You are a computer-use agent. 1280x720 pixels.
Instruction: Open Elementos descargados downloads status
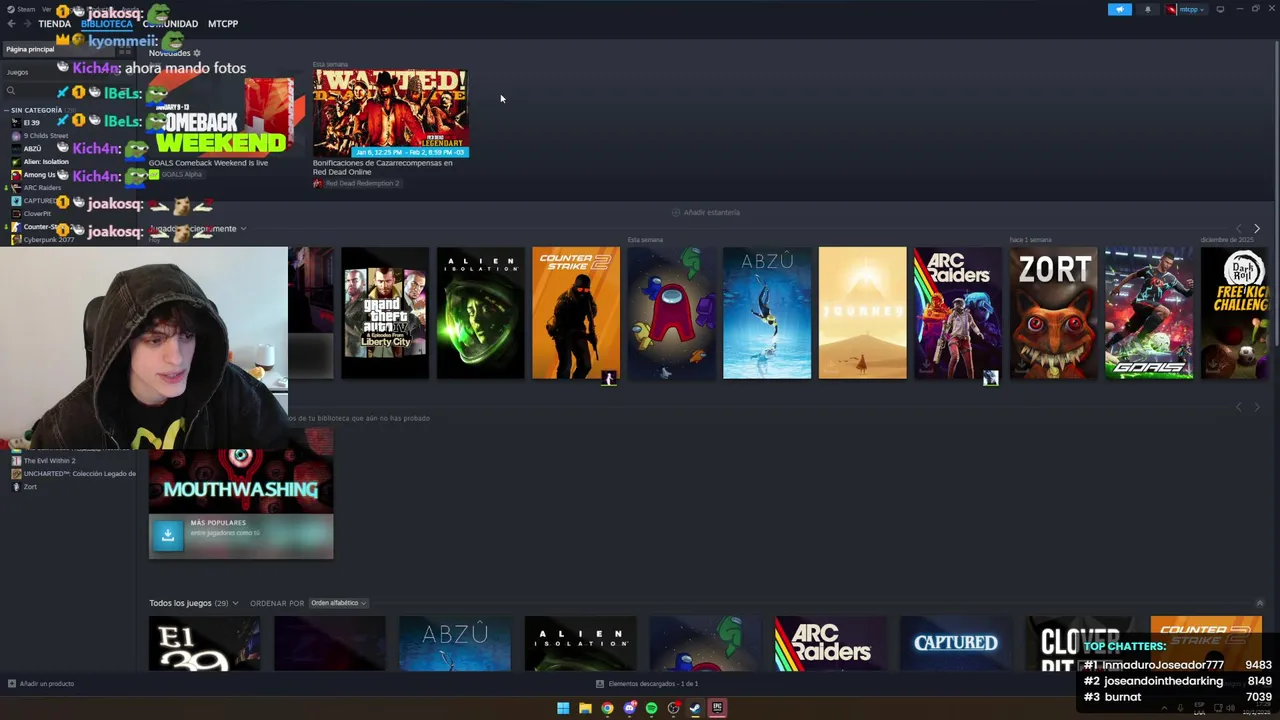coord(647,684)
